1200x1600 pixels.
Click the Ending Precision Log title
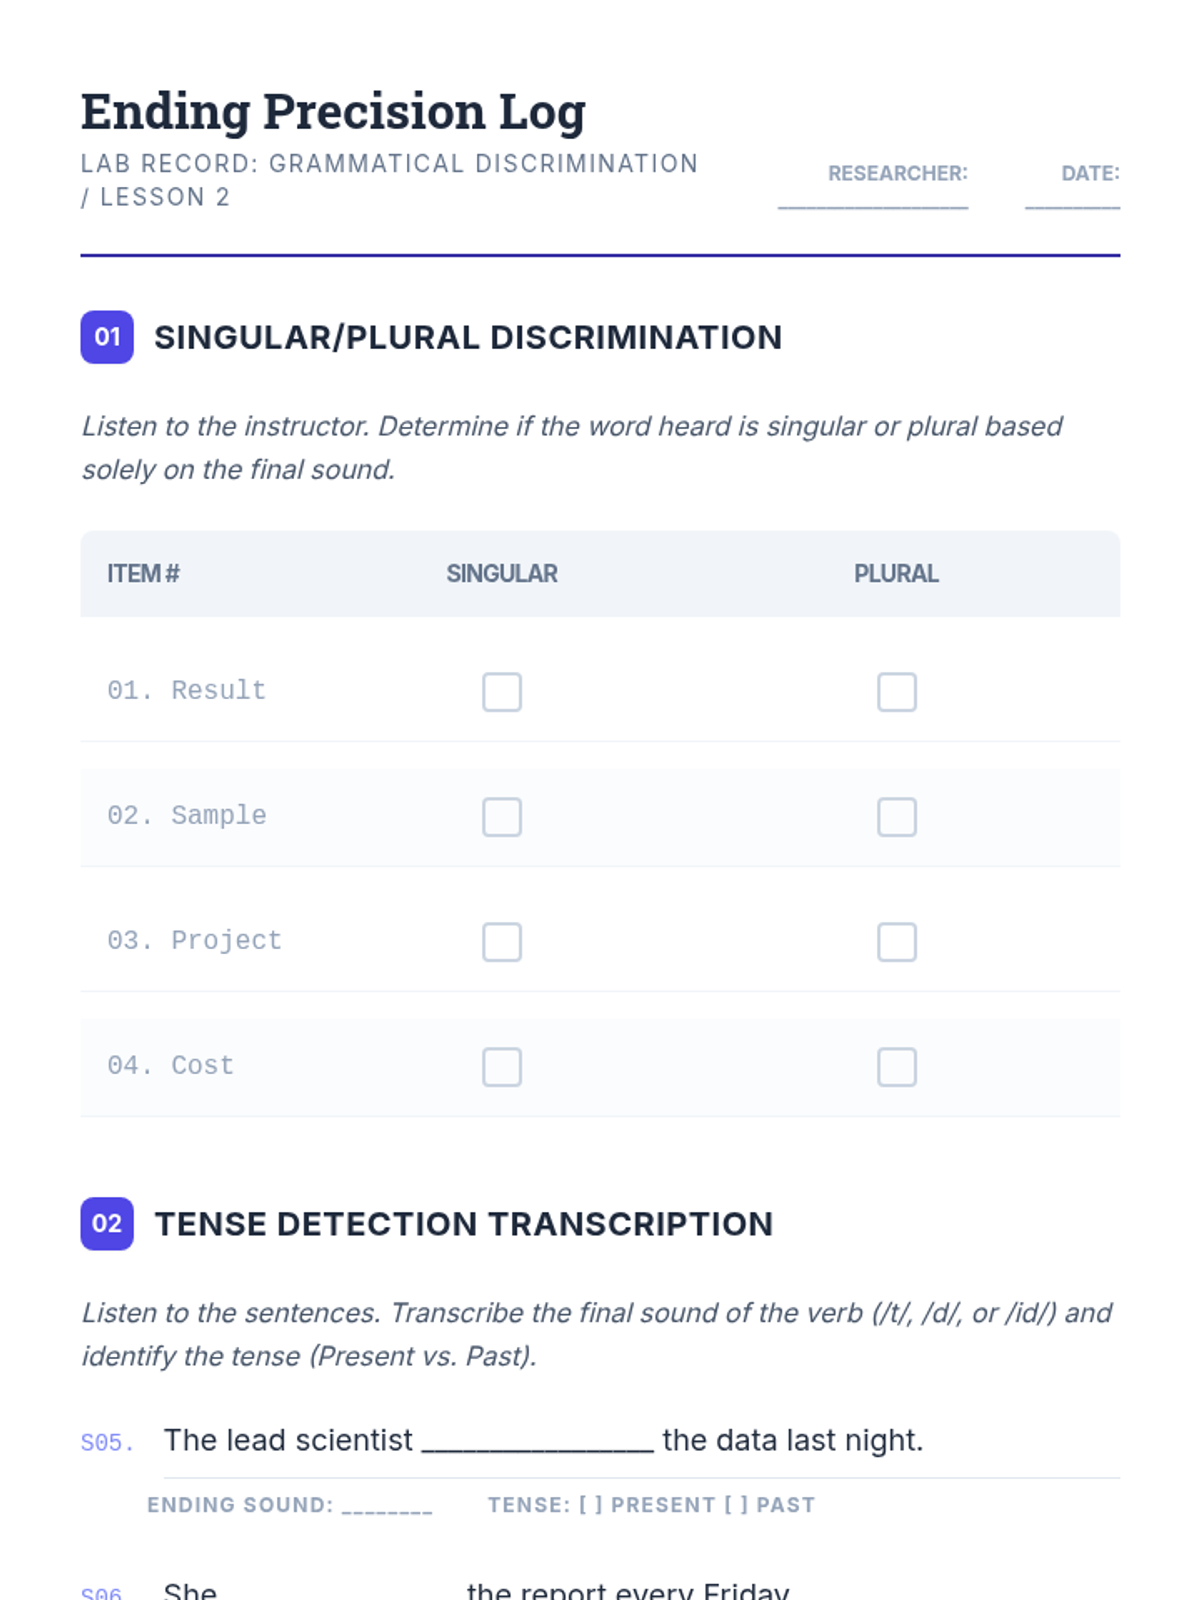333,111
